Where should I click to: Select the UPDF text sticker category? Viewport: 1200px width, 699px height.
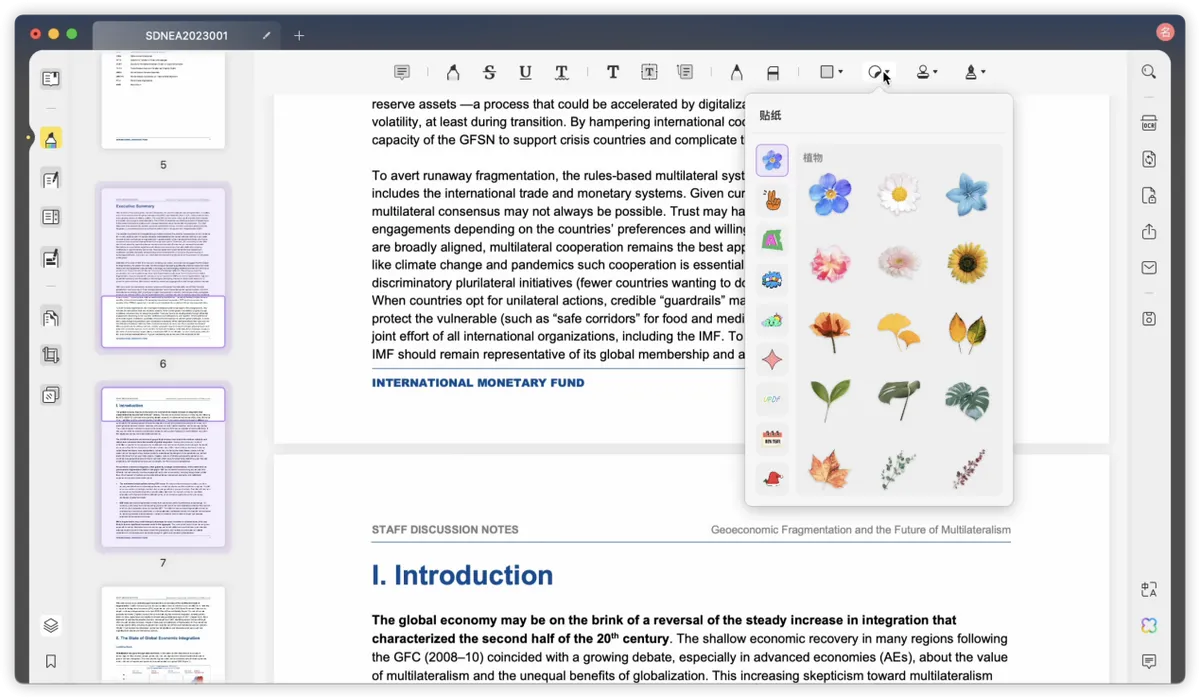point(772,399)
